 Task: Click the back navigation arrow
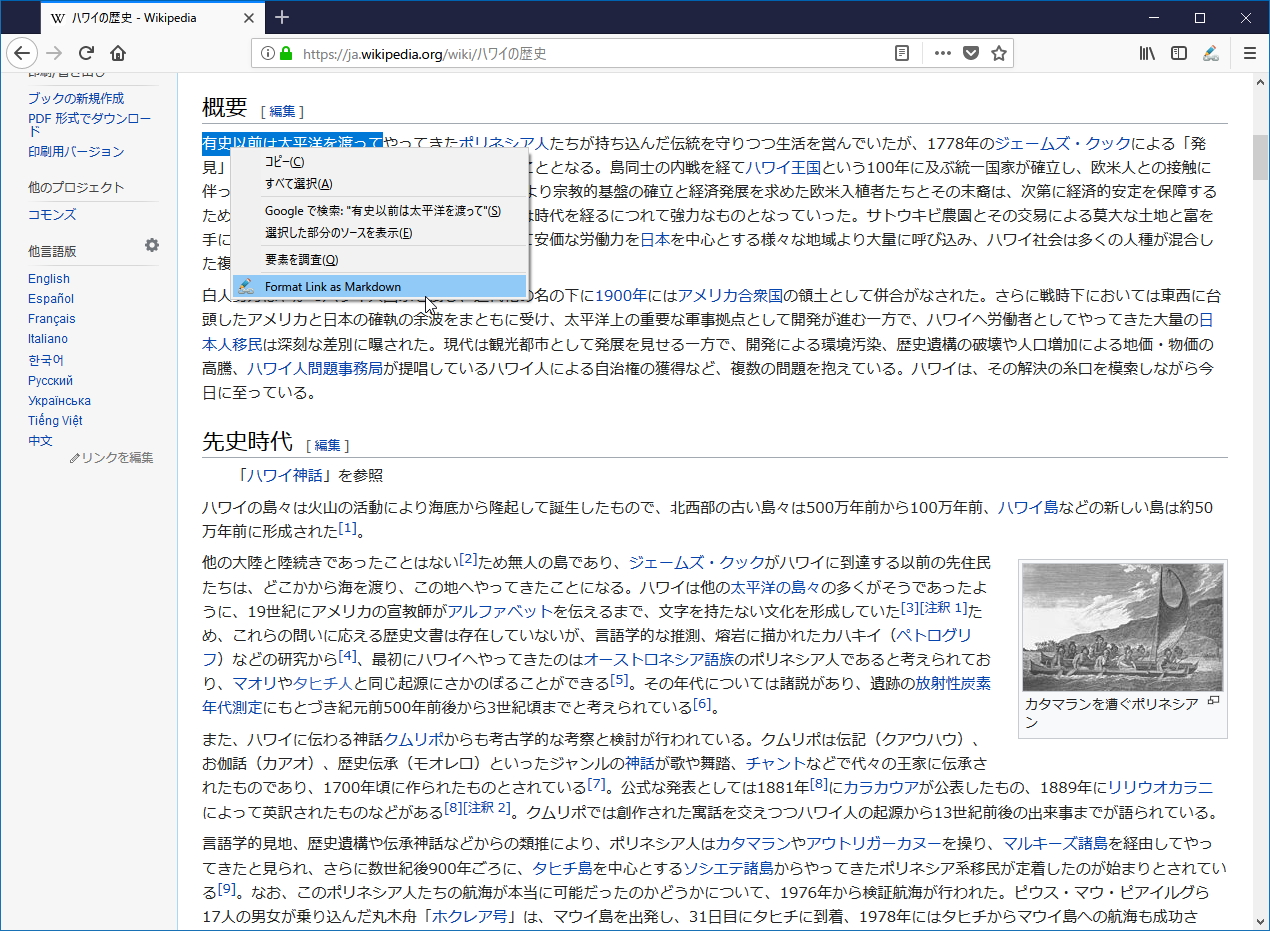pos(22,53)
